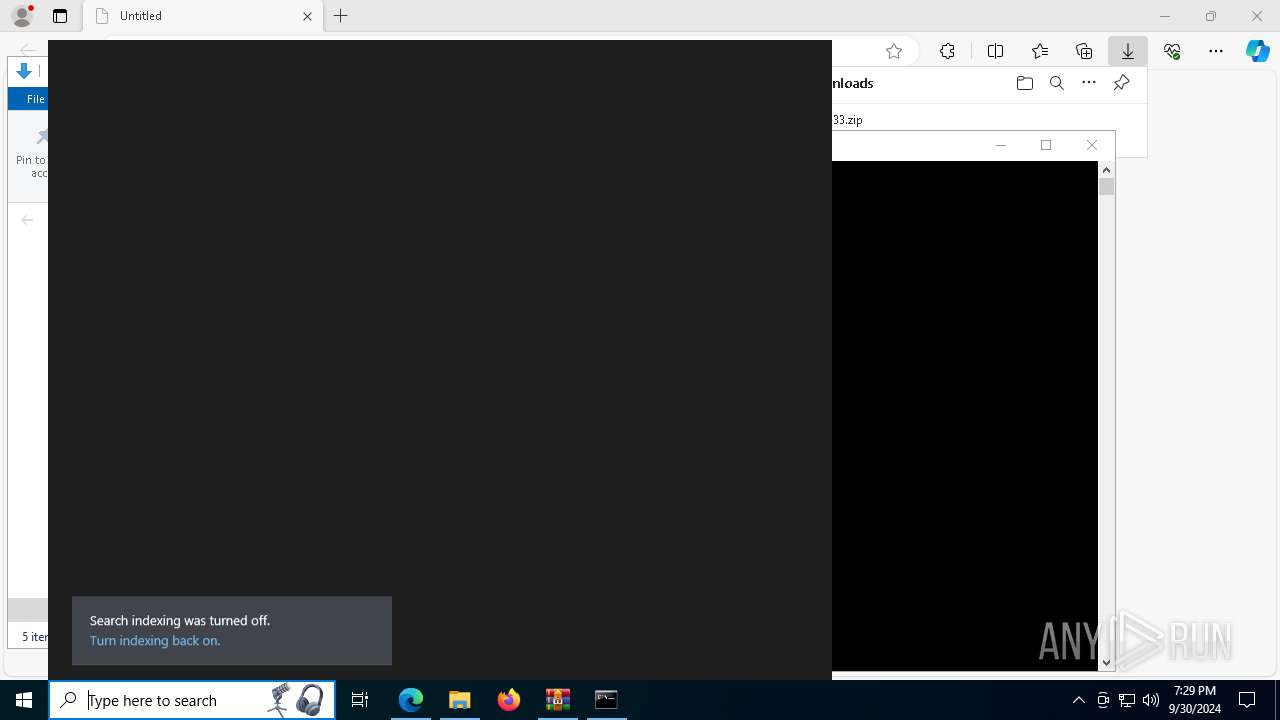Open volume control tray icon
1280x720 pixels.
1151,700
